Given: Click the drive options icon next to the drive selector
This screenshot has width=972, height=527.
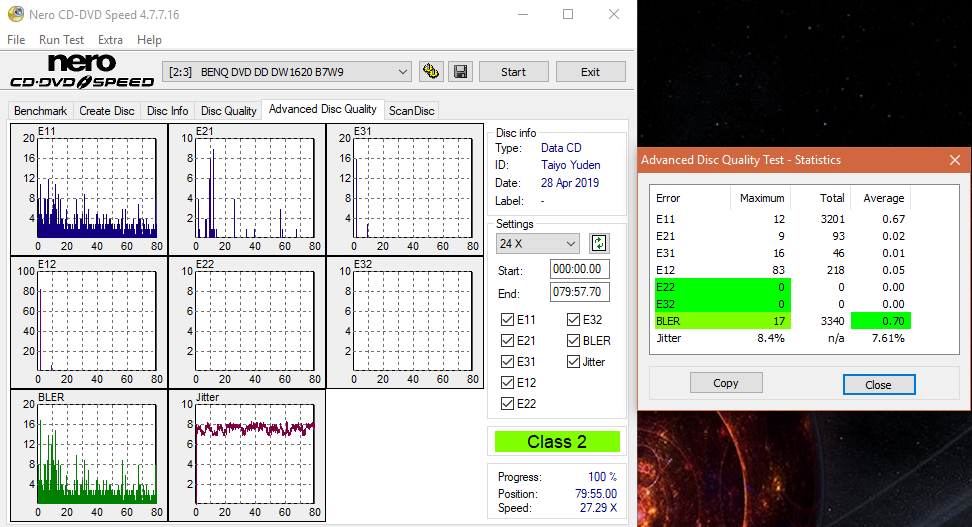Looking at the screenshot, I should [x=430, y=72].
